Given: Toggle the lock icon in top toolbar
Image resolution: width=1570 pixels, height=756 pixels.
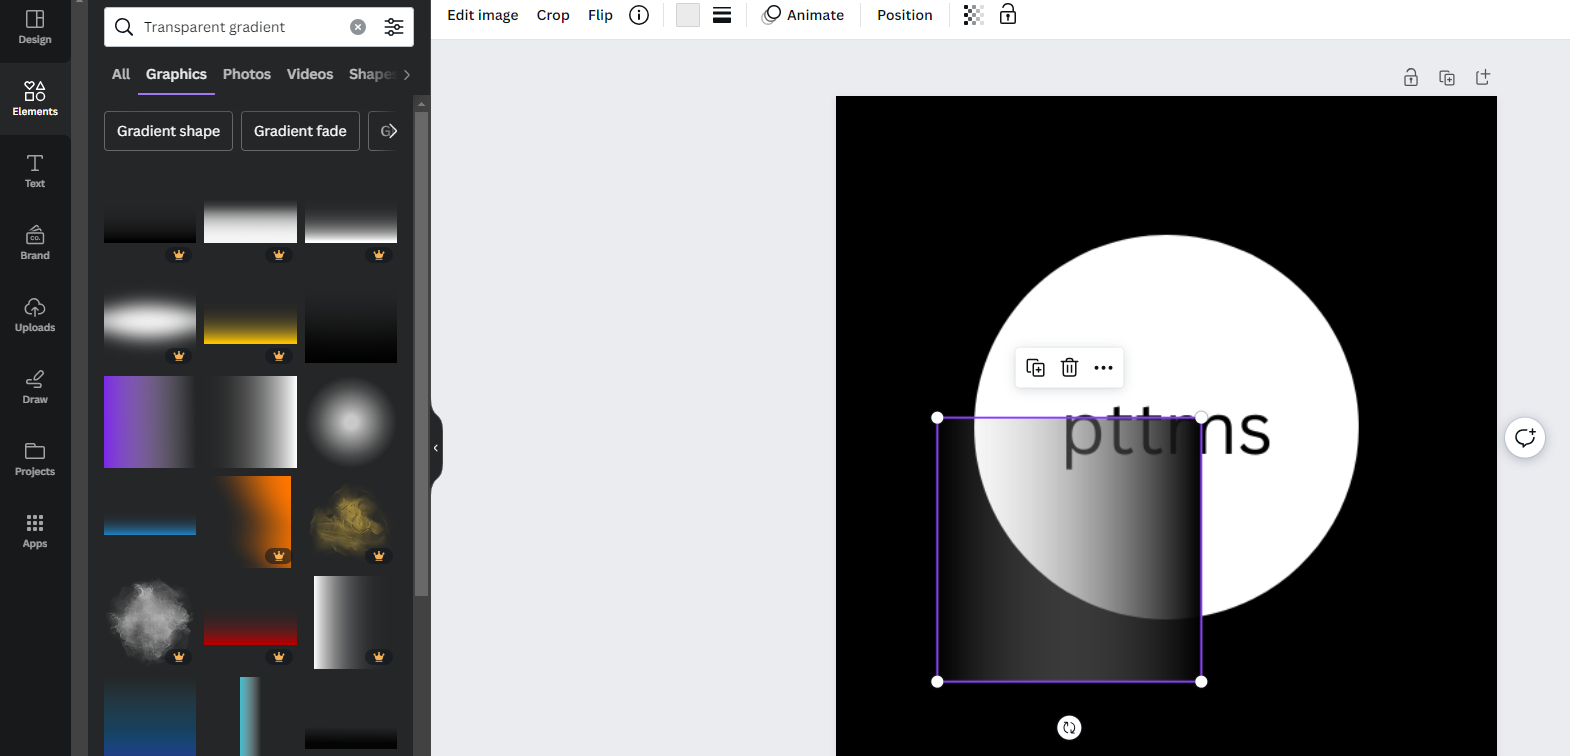Looking at the screenshot, I should tap(1008, 14).
